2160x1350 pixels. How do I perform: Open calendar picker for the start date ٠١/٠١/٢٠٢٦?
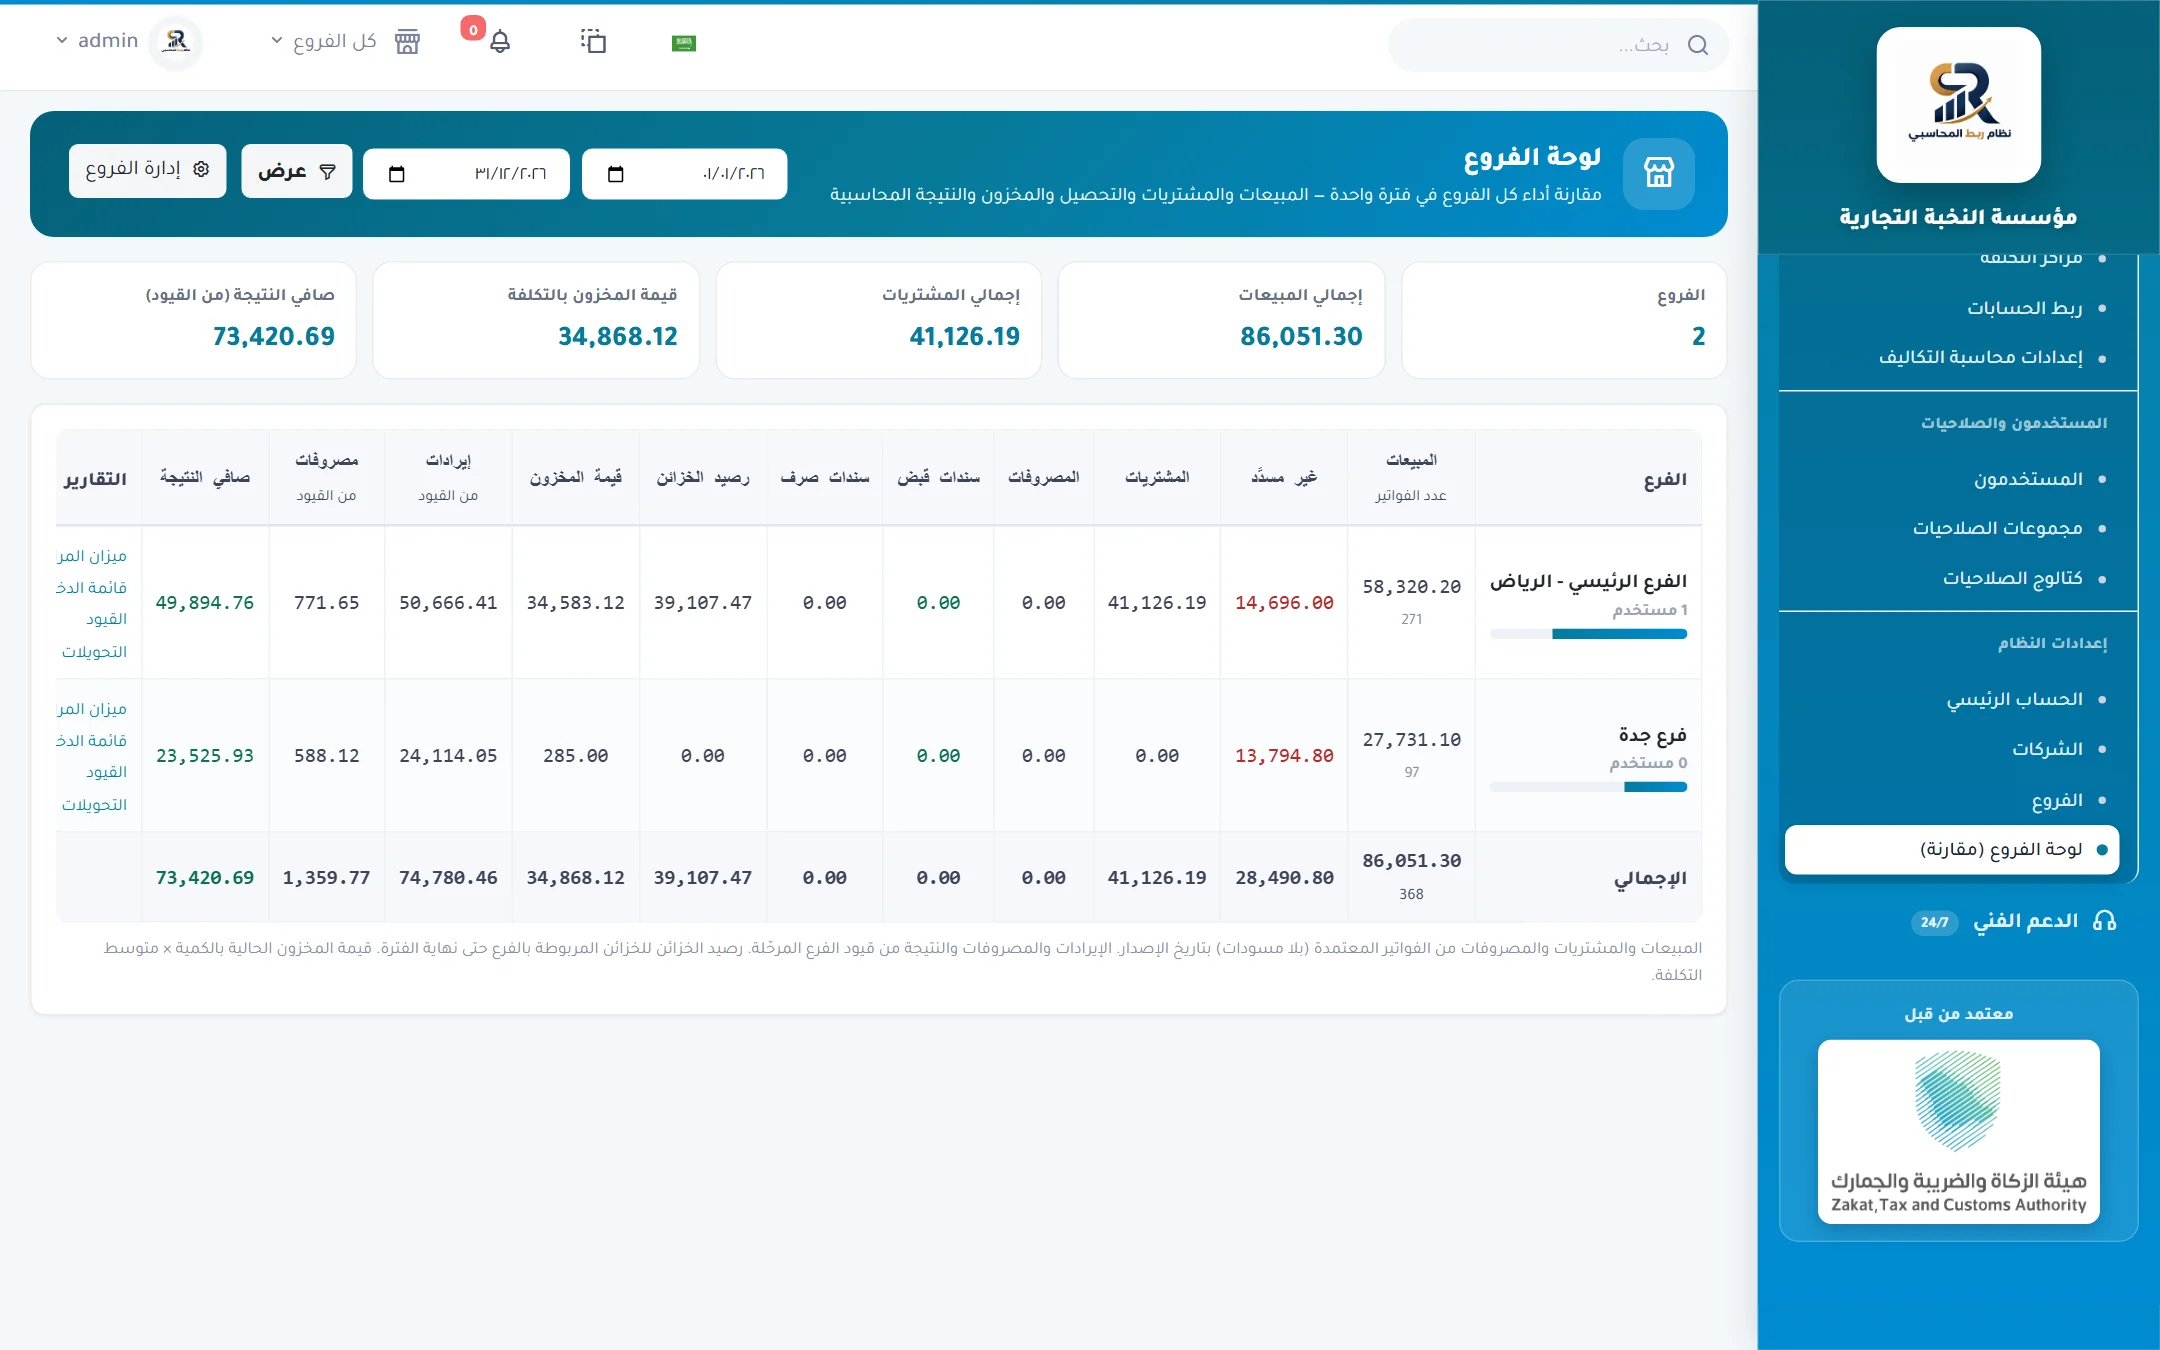(616, 174)
